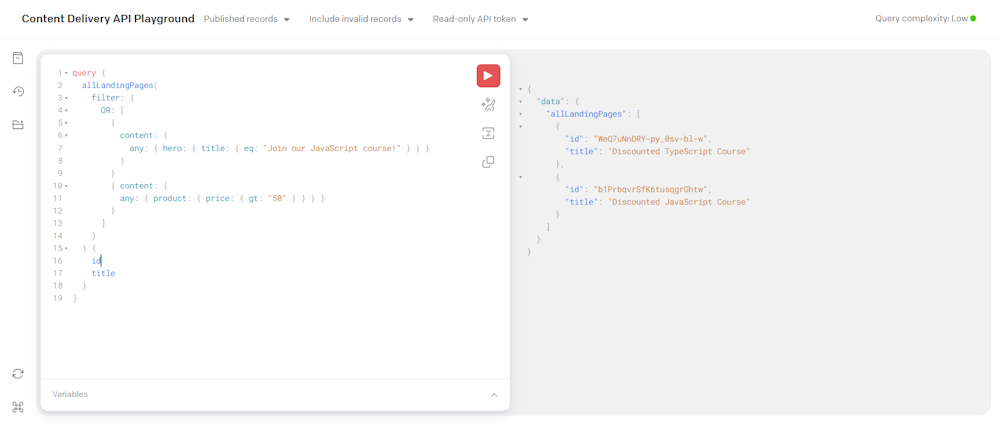1000x424 pixels.
Task: Collapse the "data" object in the response
Action: [x=521, y=102]
